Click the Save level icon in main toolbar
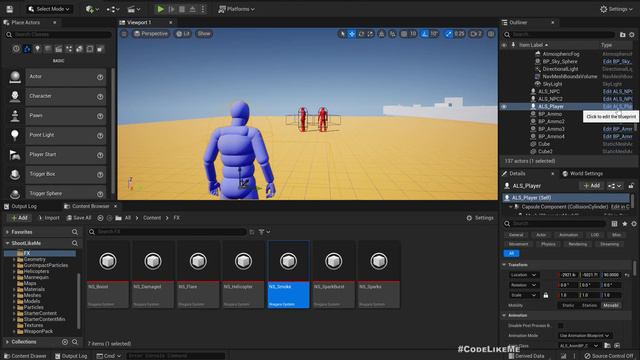 (9, 9)
